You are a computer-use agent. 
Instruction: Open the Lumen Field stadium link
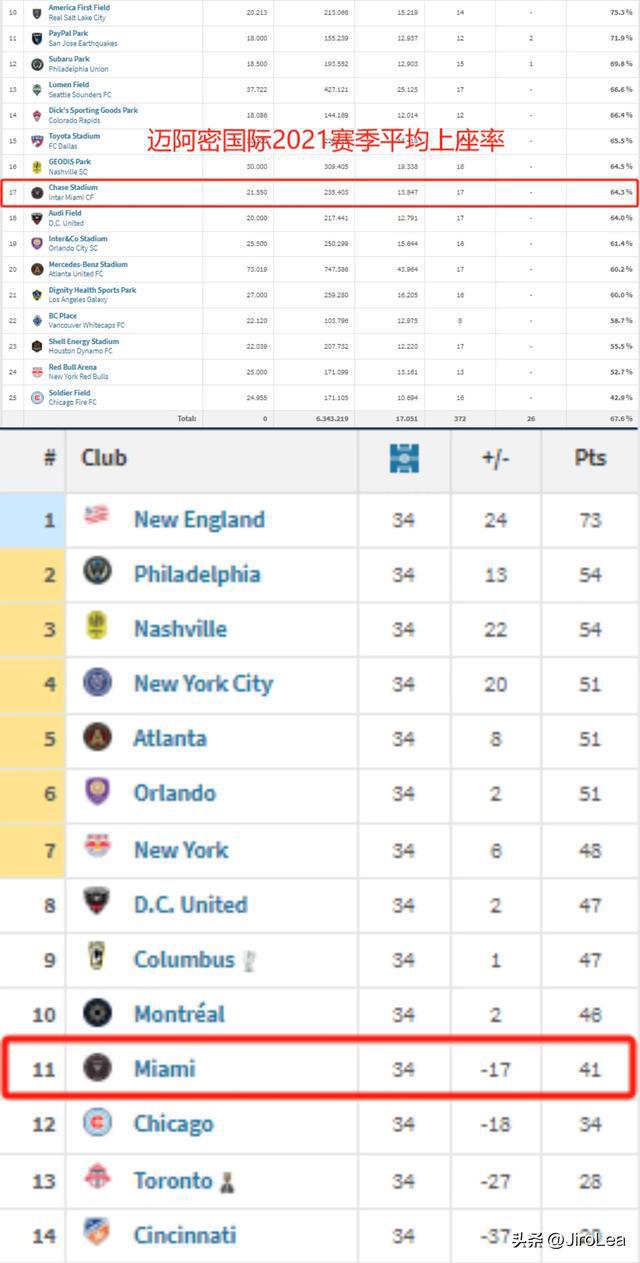(69, 85)
